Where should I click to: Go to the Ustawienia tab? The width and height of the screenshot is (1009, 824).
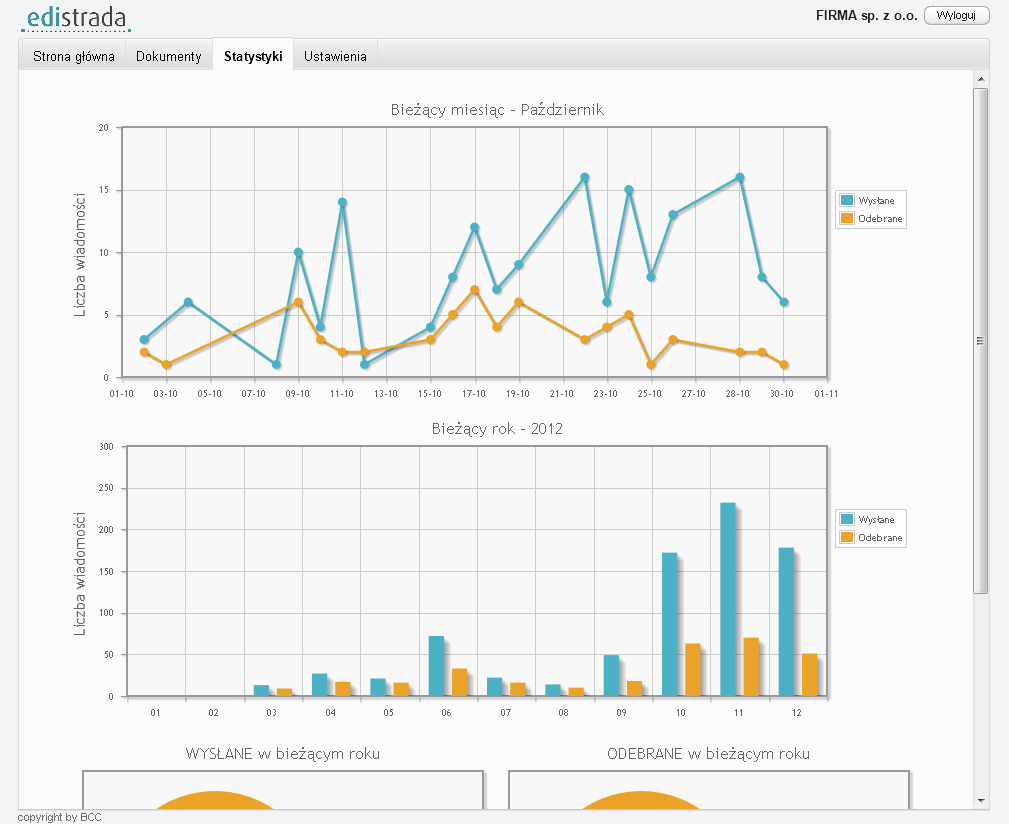(x=335, y=56)
